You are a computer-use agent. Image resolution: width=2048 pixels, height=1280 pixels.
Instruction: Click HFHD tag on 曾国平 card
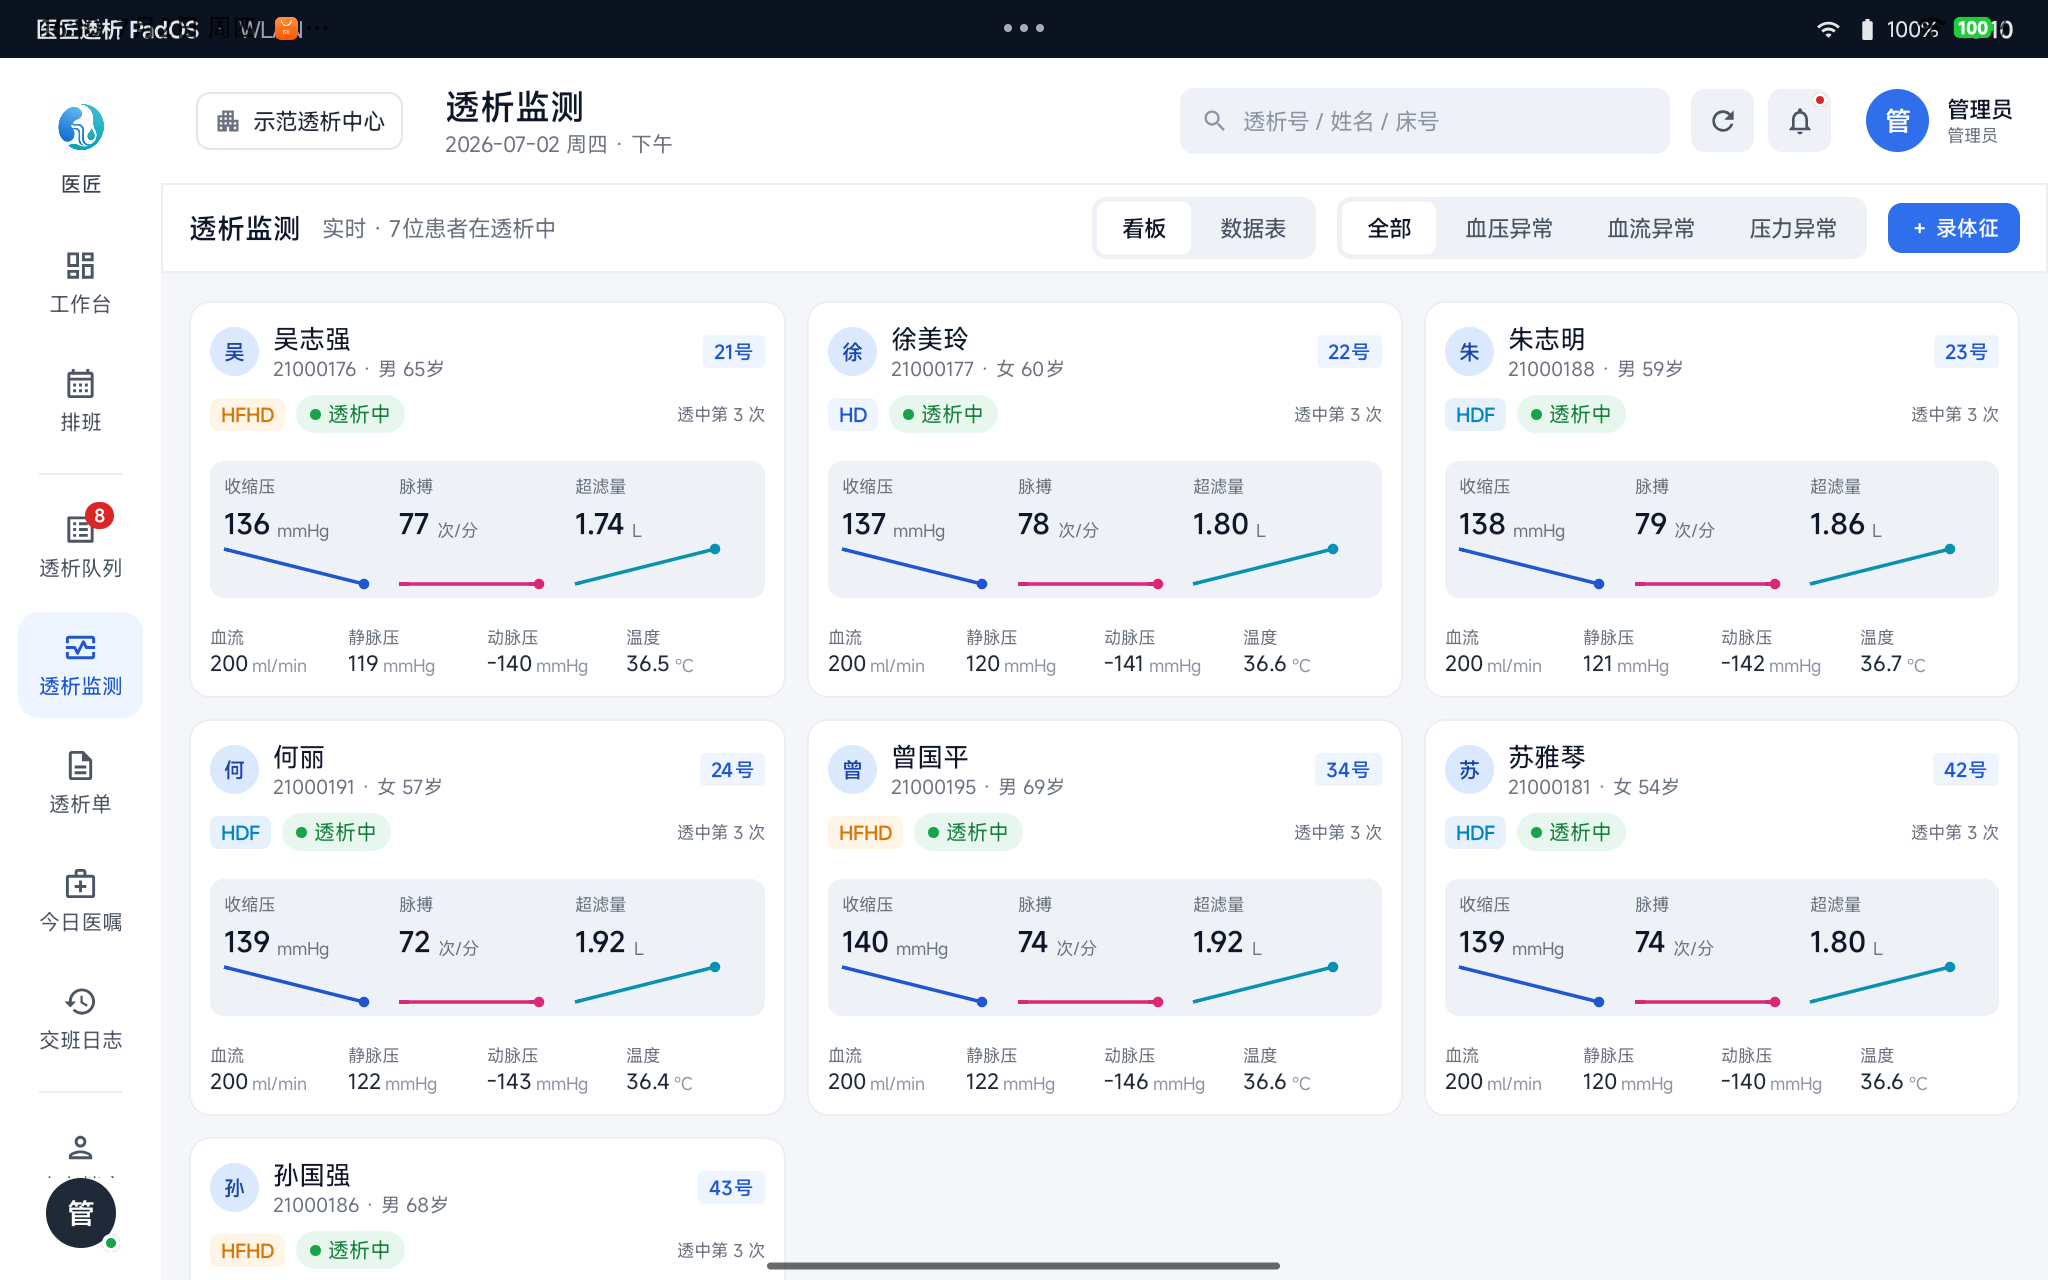pyautogui.click(x=865, y=832)
